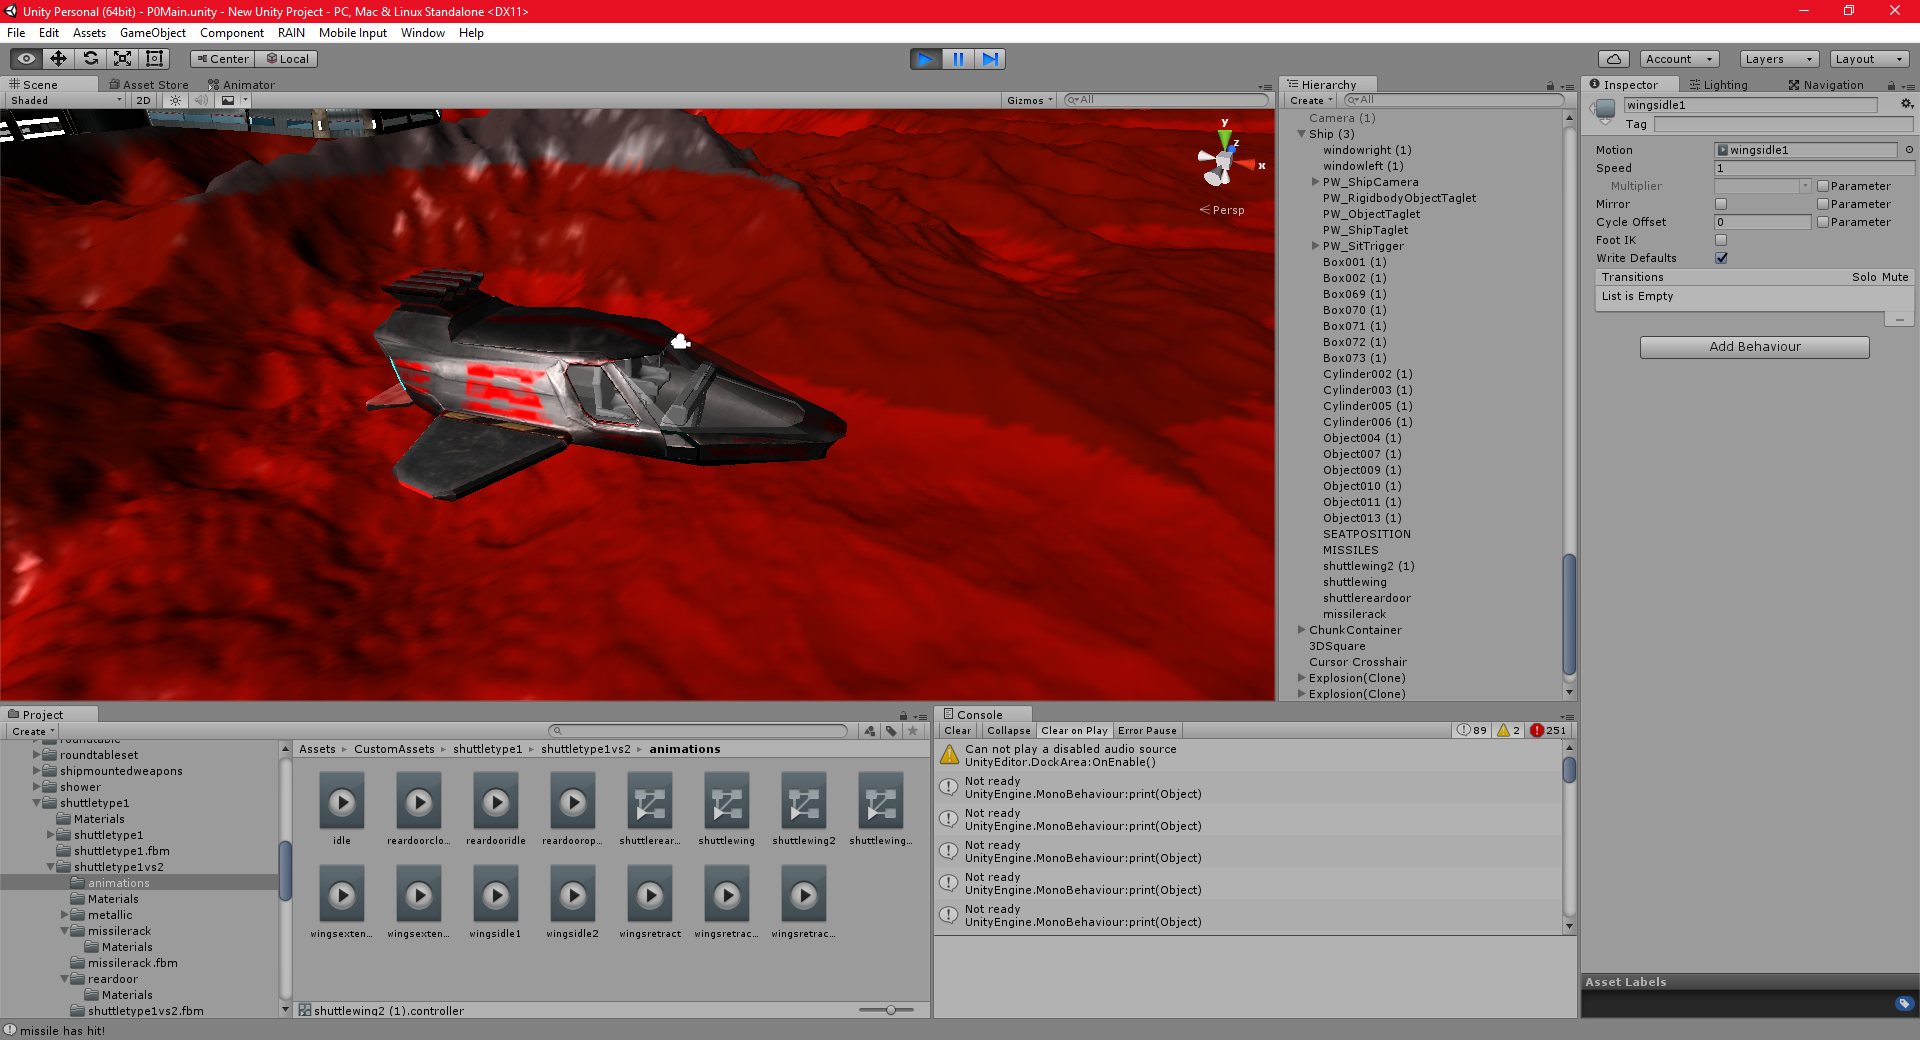Open the Gizmos dropdown
The image size is (1920, 1040).
tap(1030, 100)
